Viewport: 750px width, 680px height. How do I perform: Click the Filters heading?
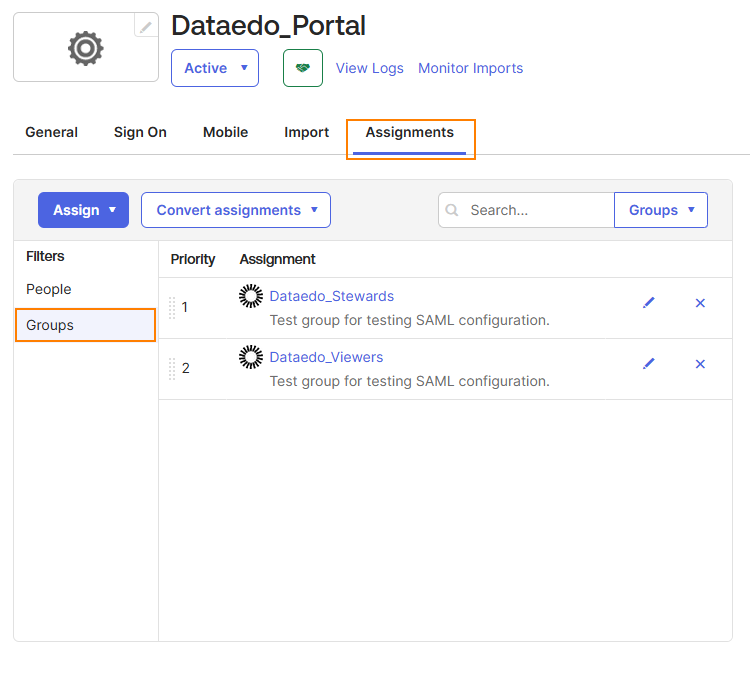pyautogui.click(x=45, y=256)
